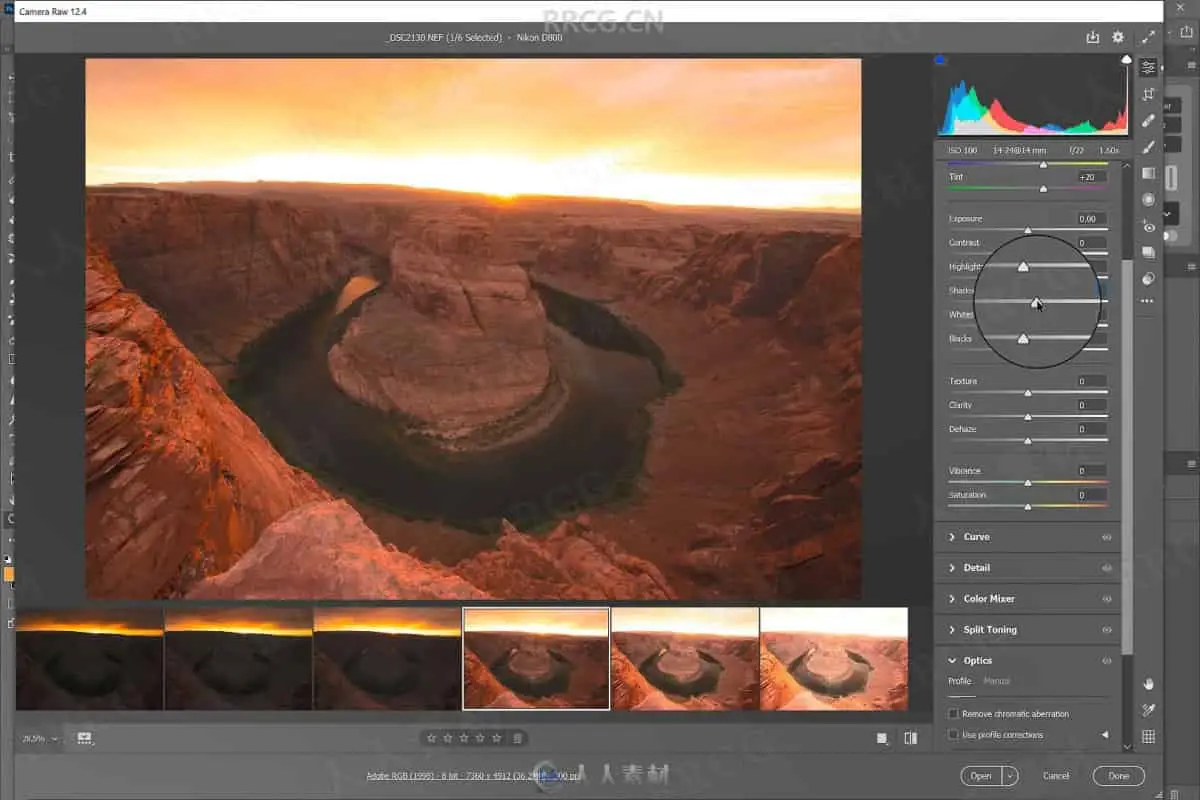Toggle the grid overlay icon
1200x800 pixels.
[1148, 737]
